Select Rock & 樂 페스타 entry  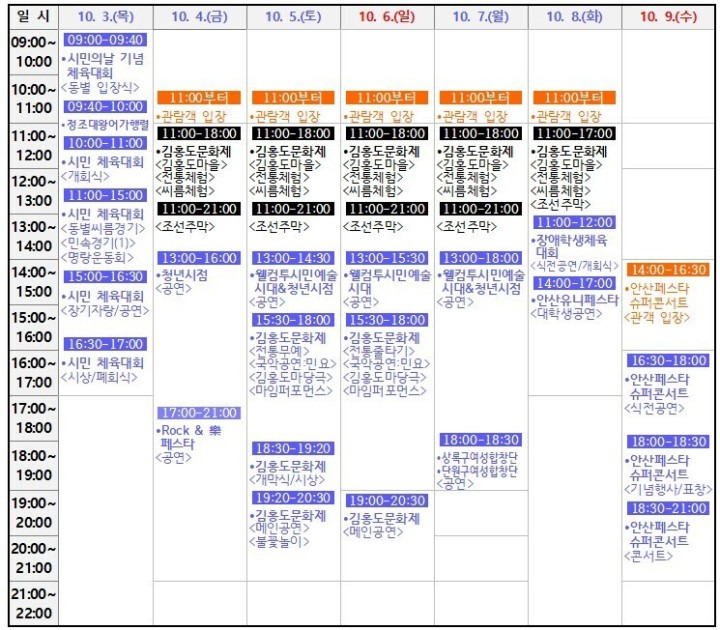[x=189, y=437]
